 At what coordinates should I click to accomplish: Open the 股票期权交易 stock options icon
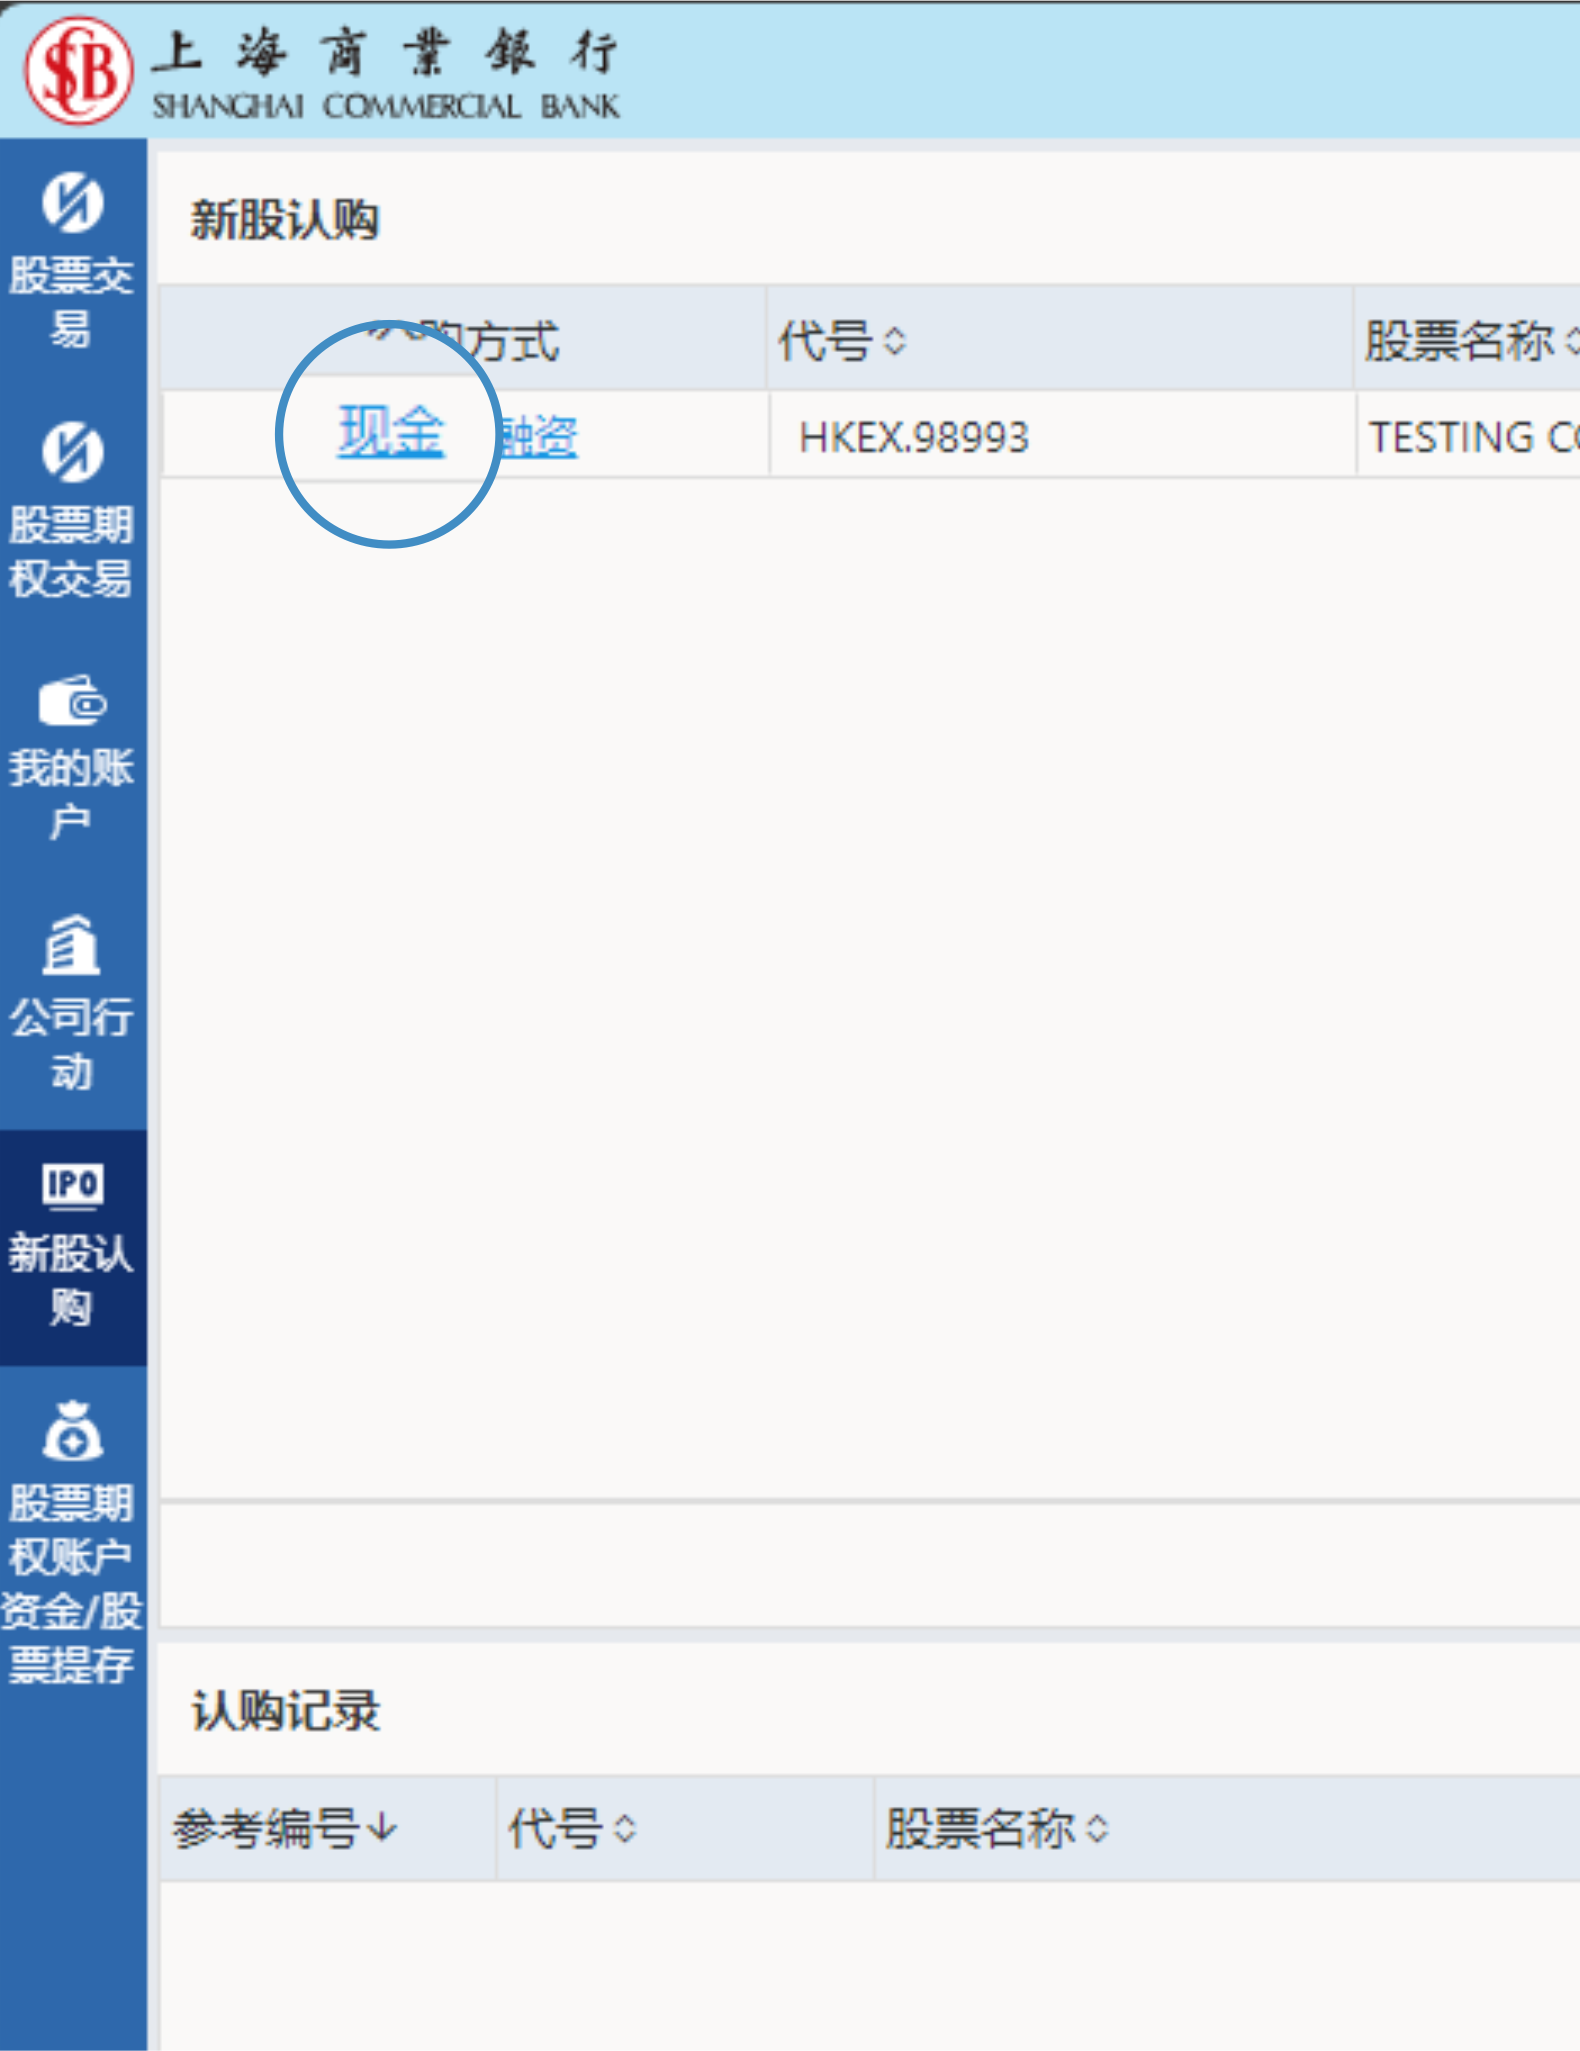point(72,451)
